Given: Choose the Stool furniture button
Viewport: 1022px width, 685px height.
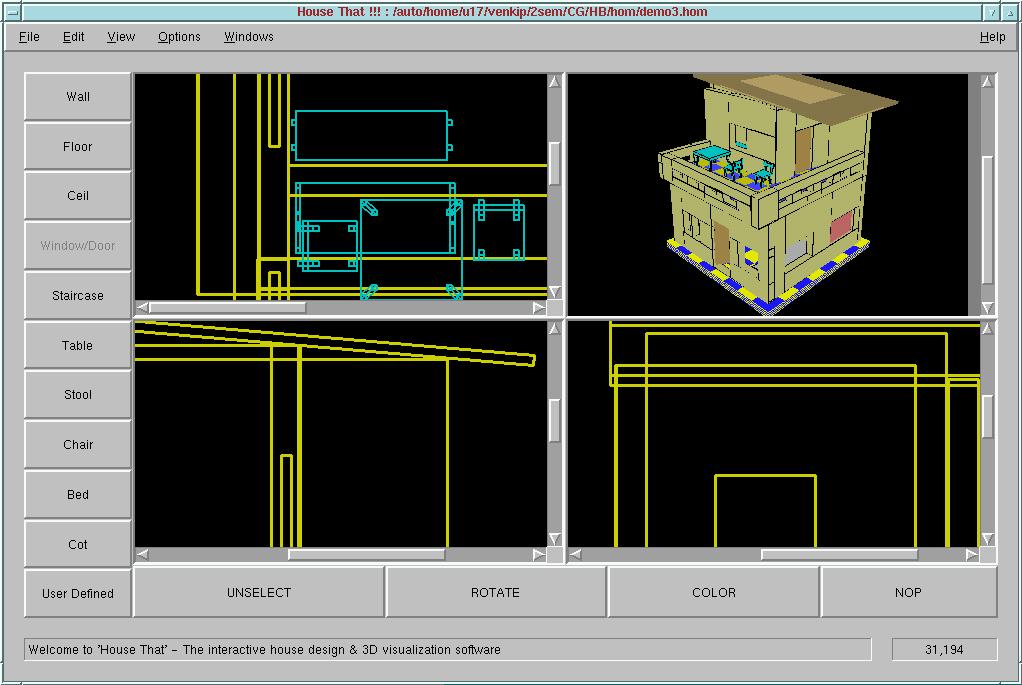Looking at the screenshot, I should pos(78,394).
